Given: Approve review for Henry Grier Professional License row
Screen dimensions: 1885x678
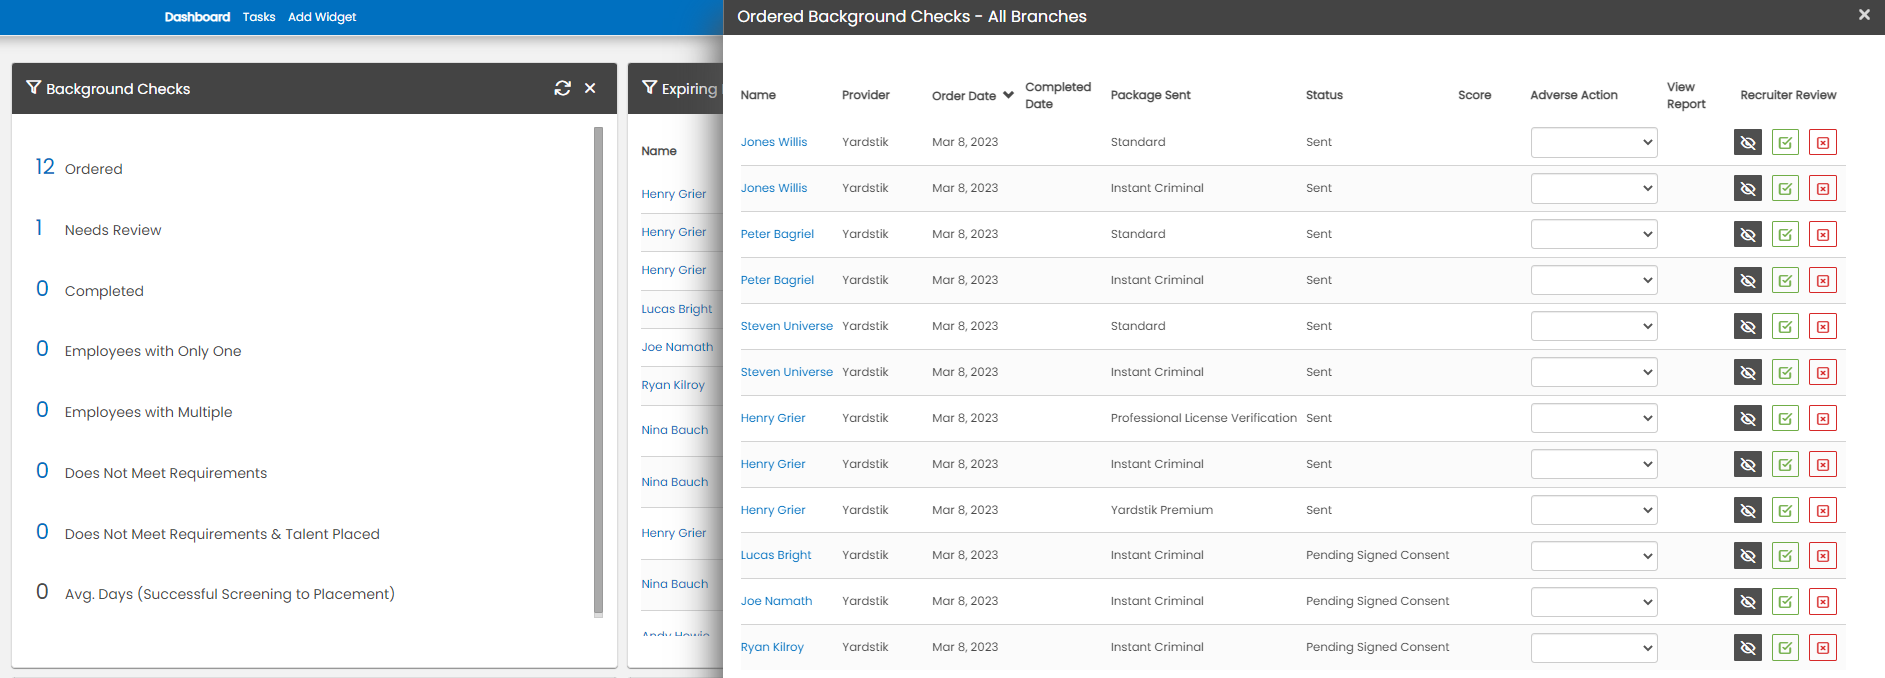Looking at the screenshot, I should 1785,418.
